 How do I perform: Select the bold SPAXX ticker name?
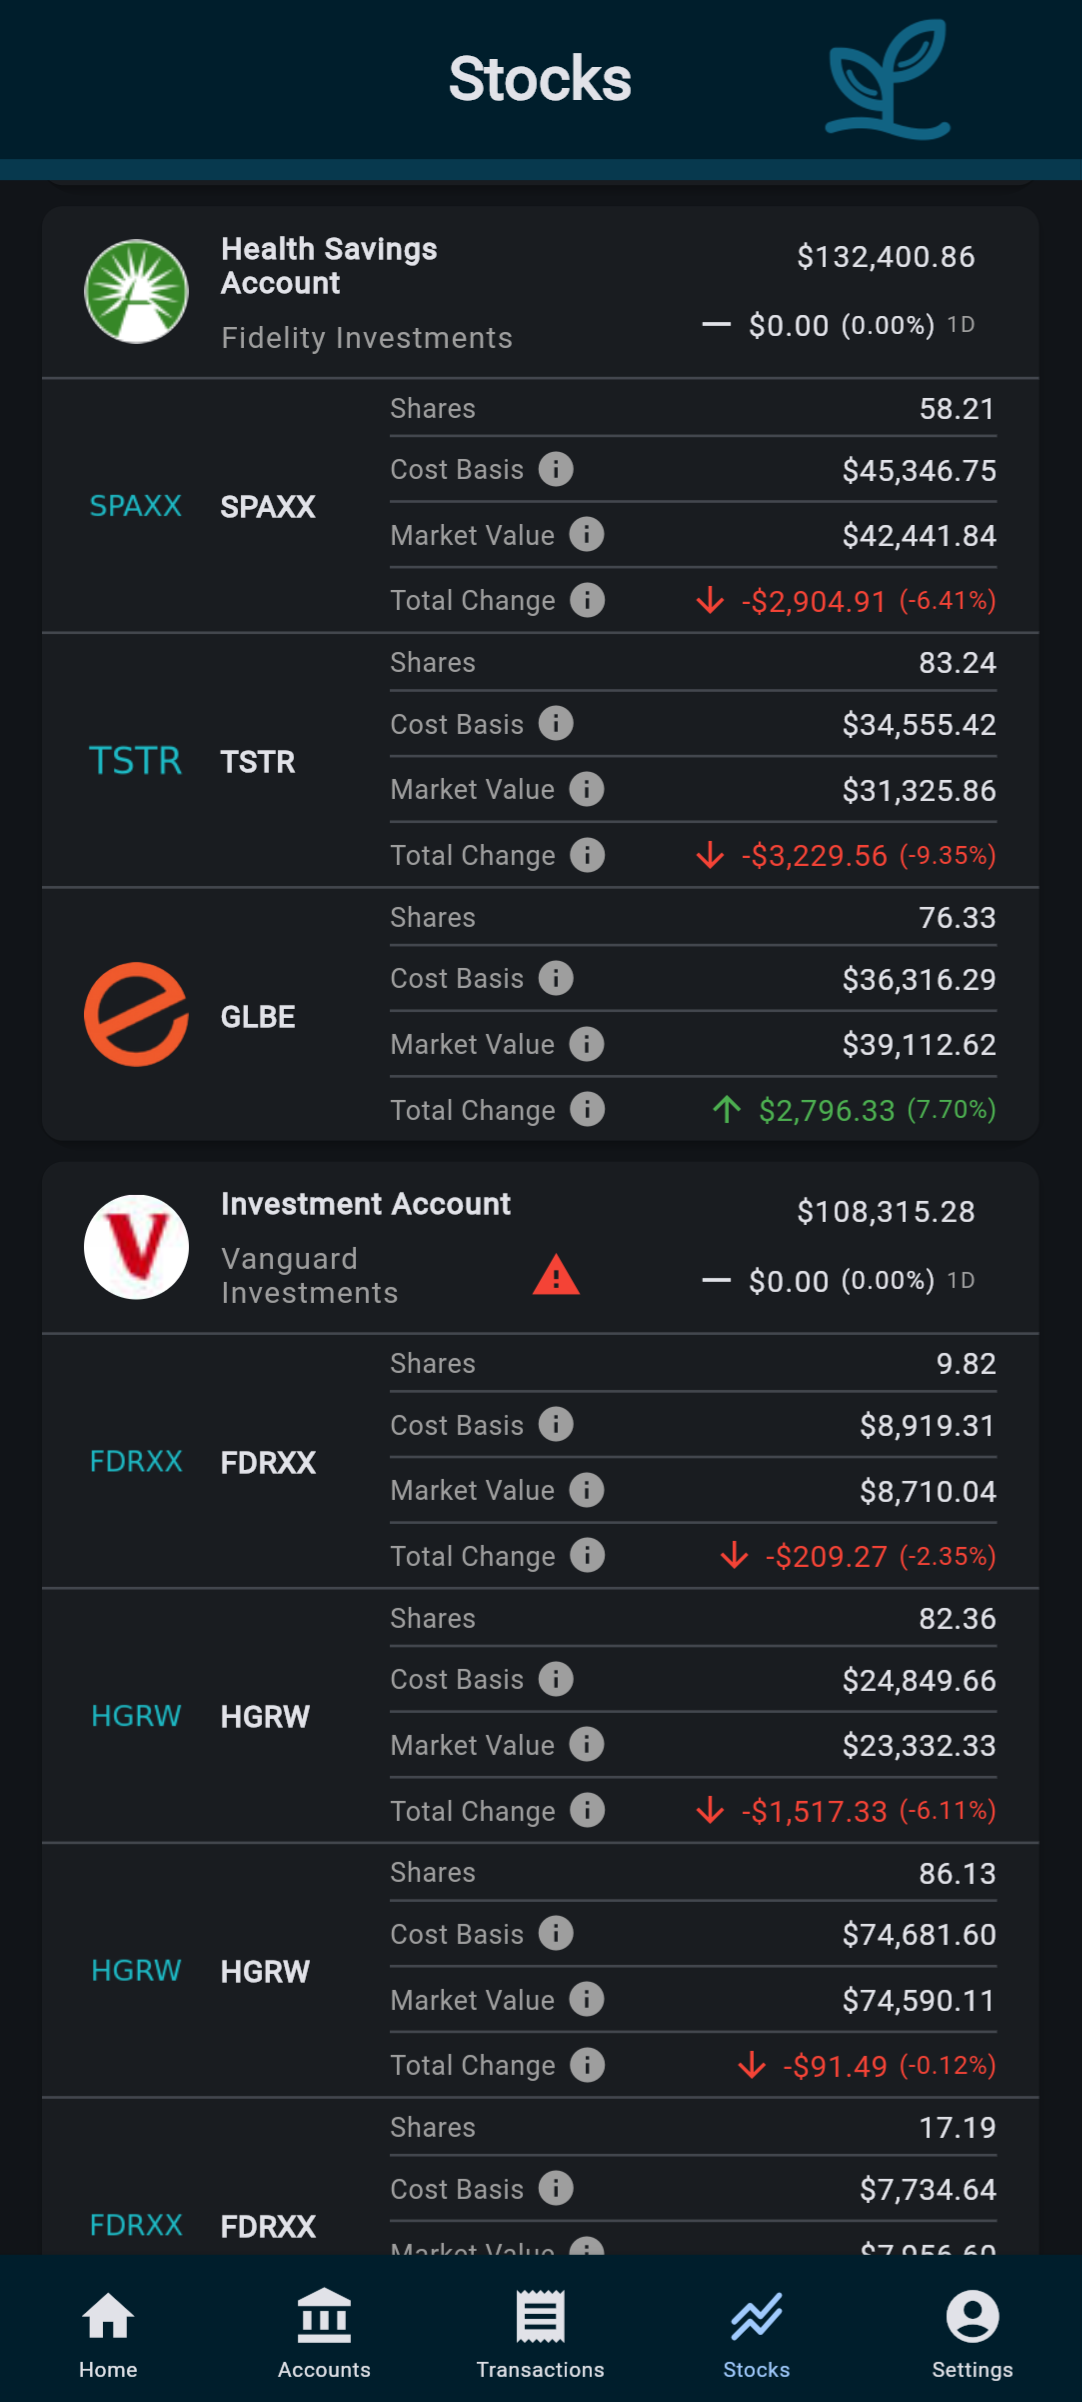[x=268, y=507]
